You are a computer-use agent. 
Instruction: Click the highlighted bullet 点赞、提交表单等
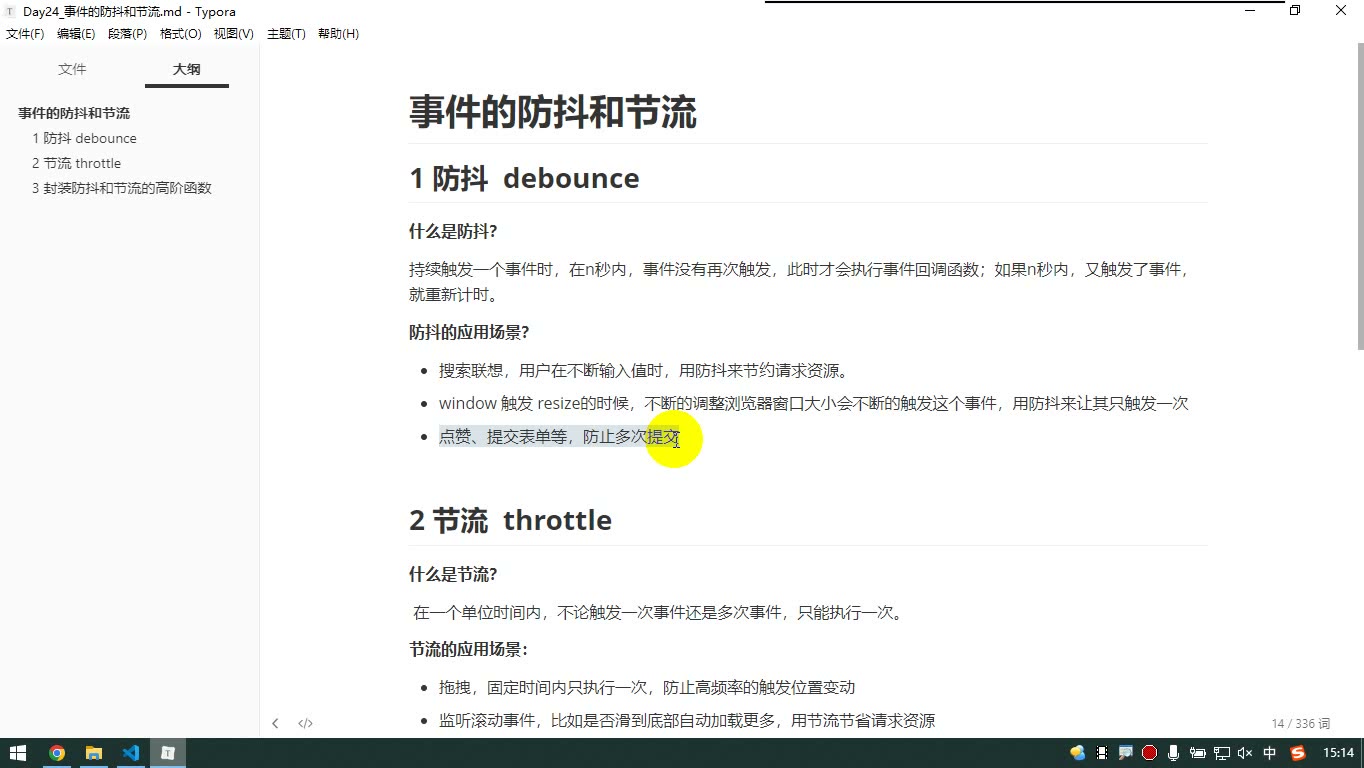click(560, 436)
